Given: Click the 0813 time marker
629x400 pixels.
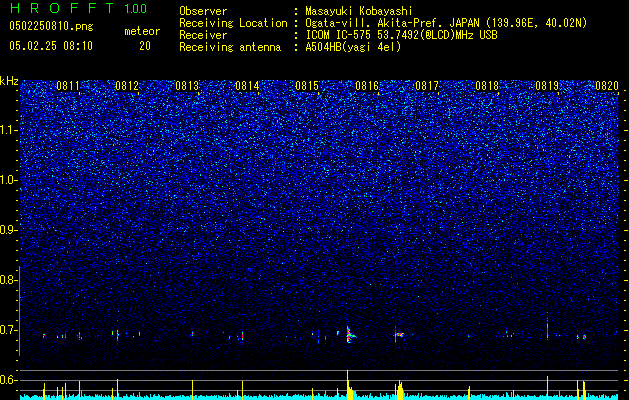Looking at the screenshot, I should pos(187,86).
